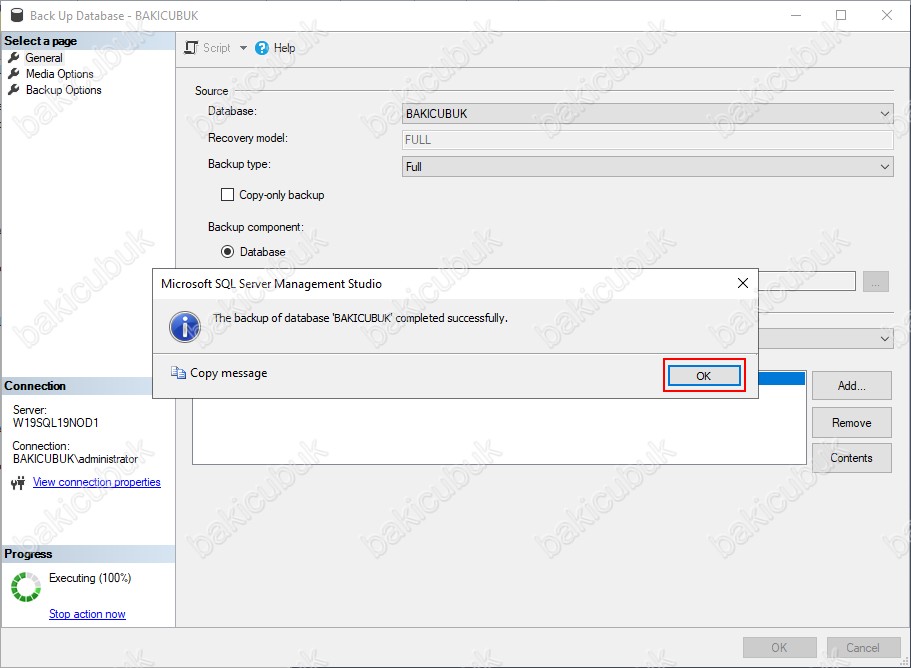The height and width of the screenshot is (668, 911).
Task: Click the Remove destination button
Action: [852, 423]
